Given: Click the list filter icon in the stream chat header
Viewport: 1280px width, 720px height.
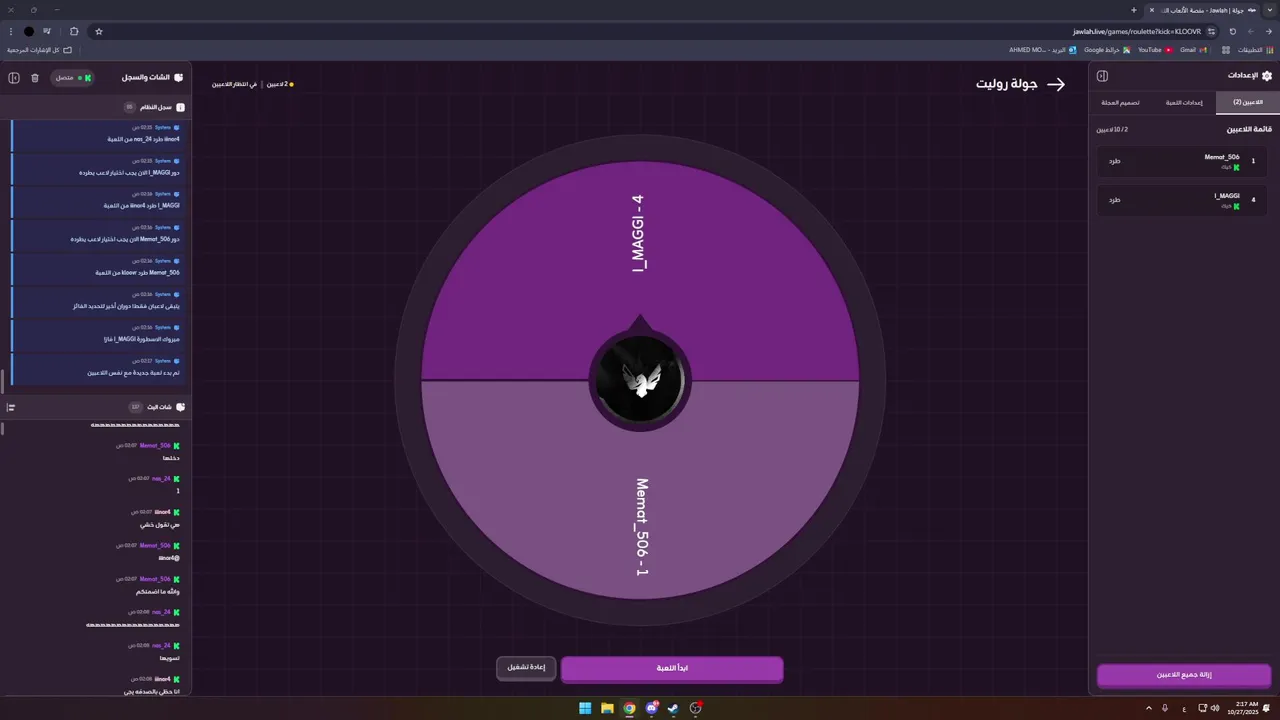Looking at the screenshot, I should (11, 407).
